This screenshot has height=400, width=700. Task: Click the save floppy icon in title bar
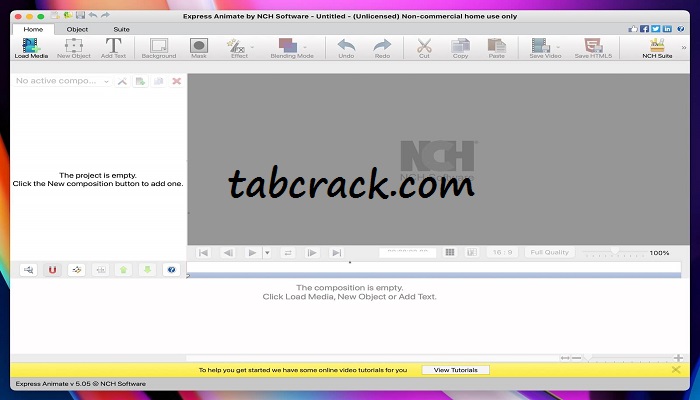pyautogui.click(x=80, y=16)
